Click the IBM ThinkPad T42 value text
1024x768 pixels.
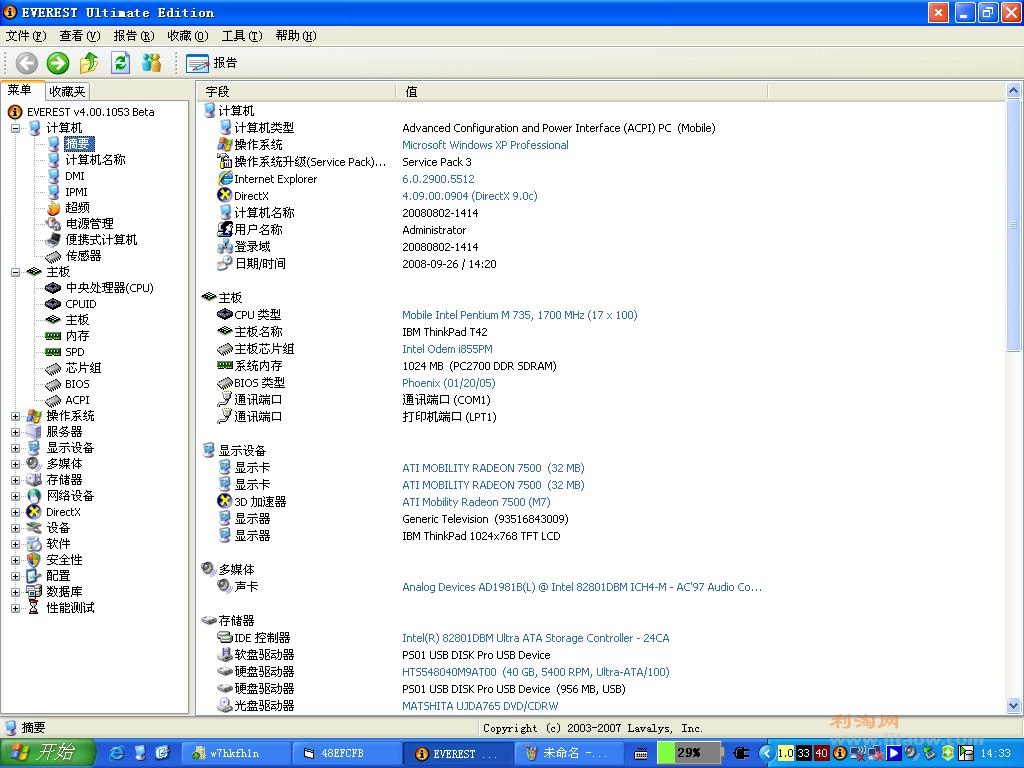pyautogui.click(x=445, y=332)
